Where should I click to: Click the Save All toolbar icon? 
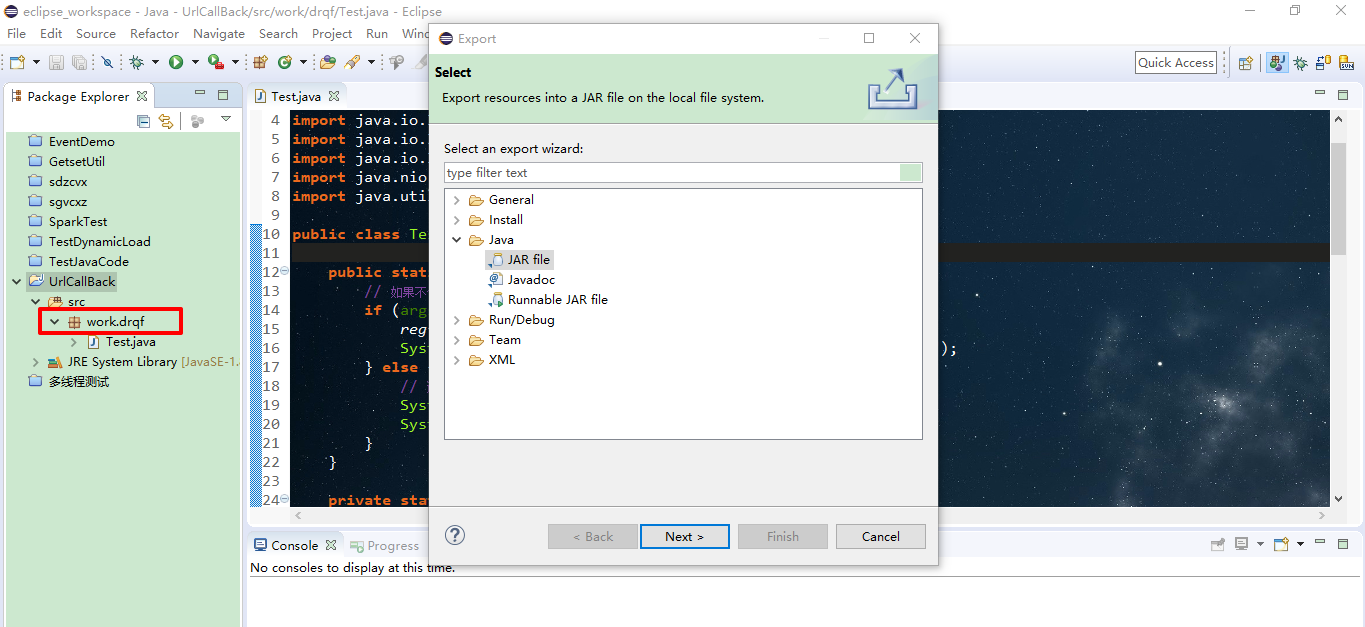[79, 62]
